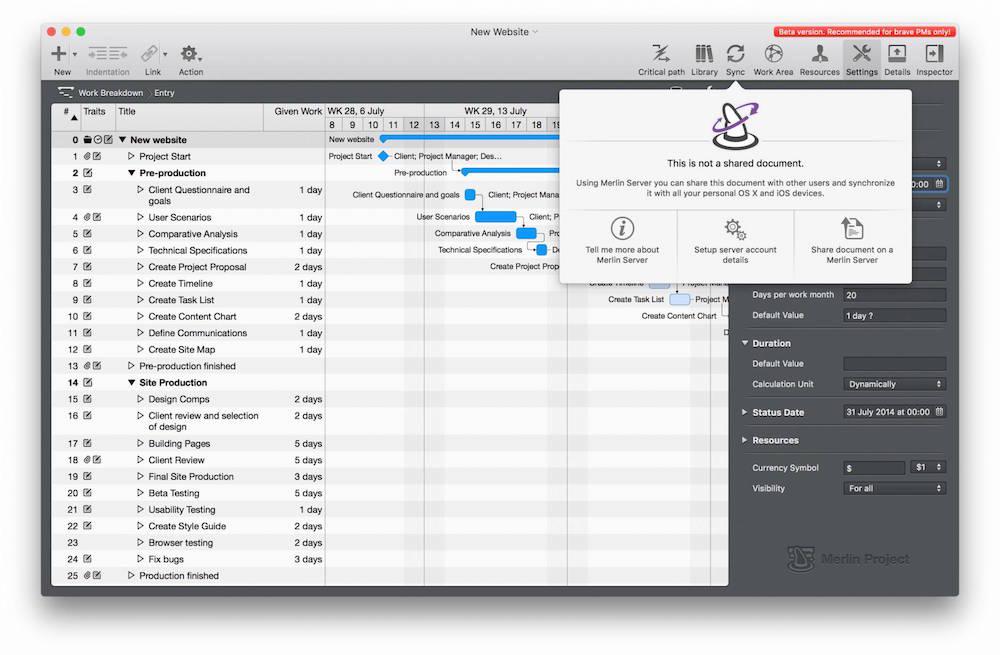Open the New button dropdown arrow
Viewport: 1000px width, 655px height.
(75, 54)
